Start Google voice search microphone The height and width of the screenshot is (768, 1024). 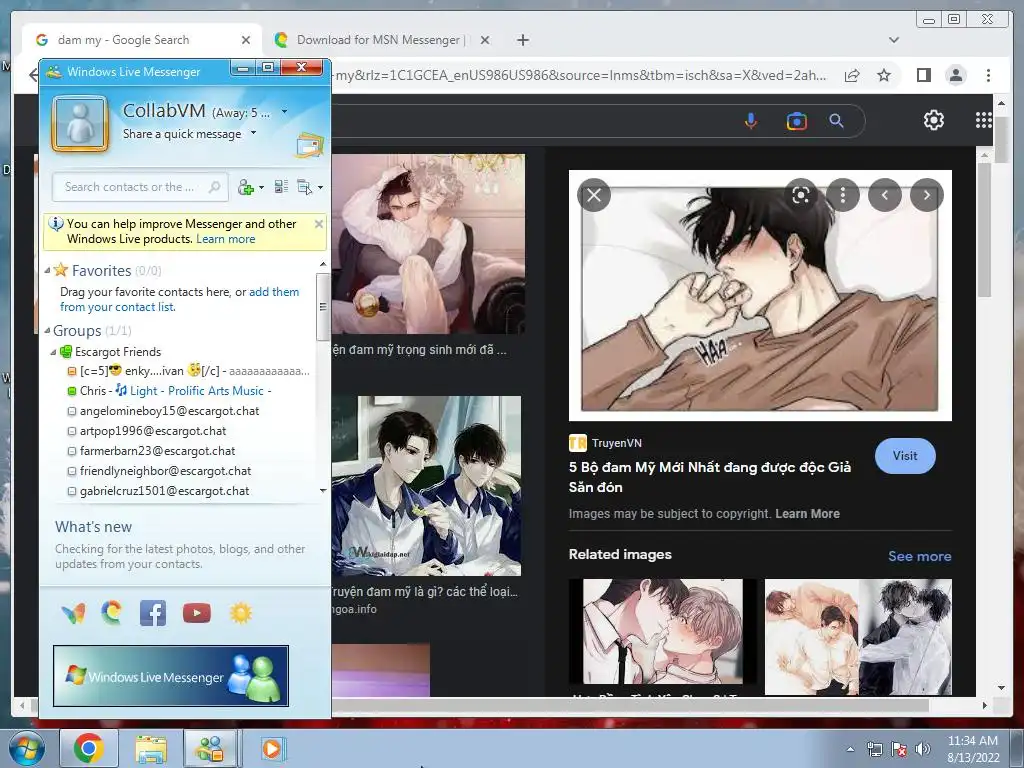coord(751,121)
